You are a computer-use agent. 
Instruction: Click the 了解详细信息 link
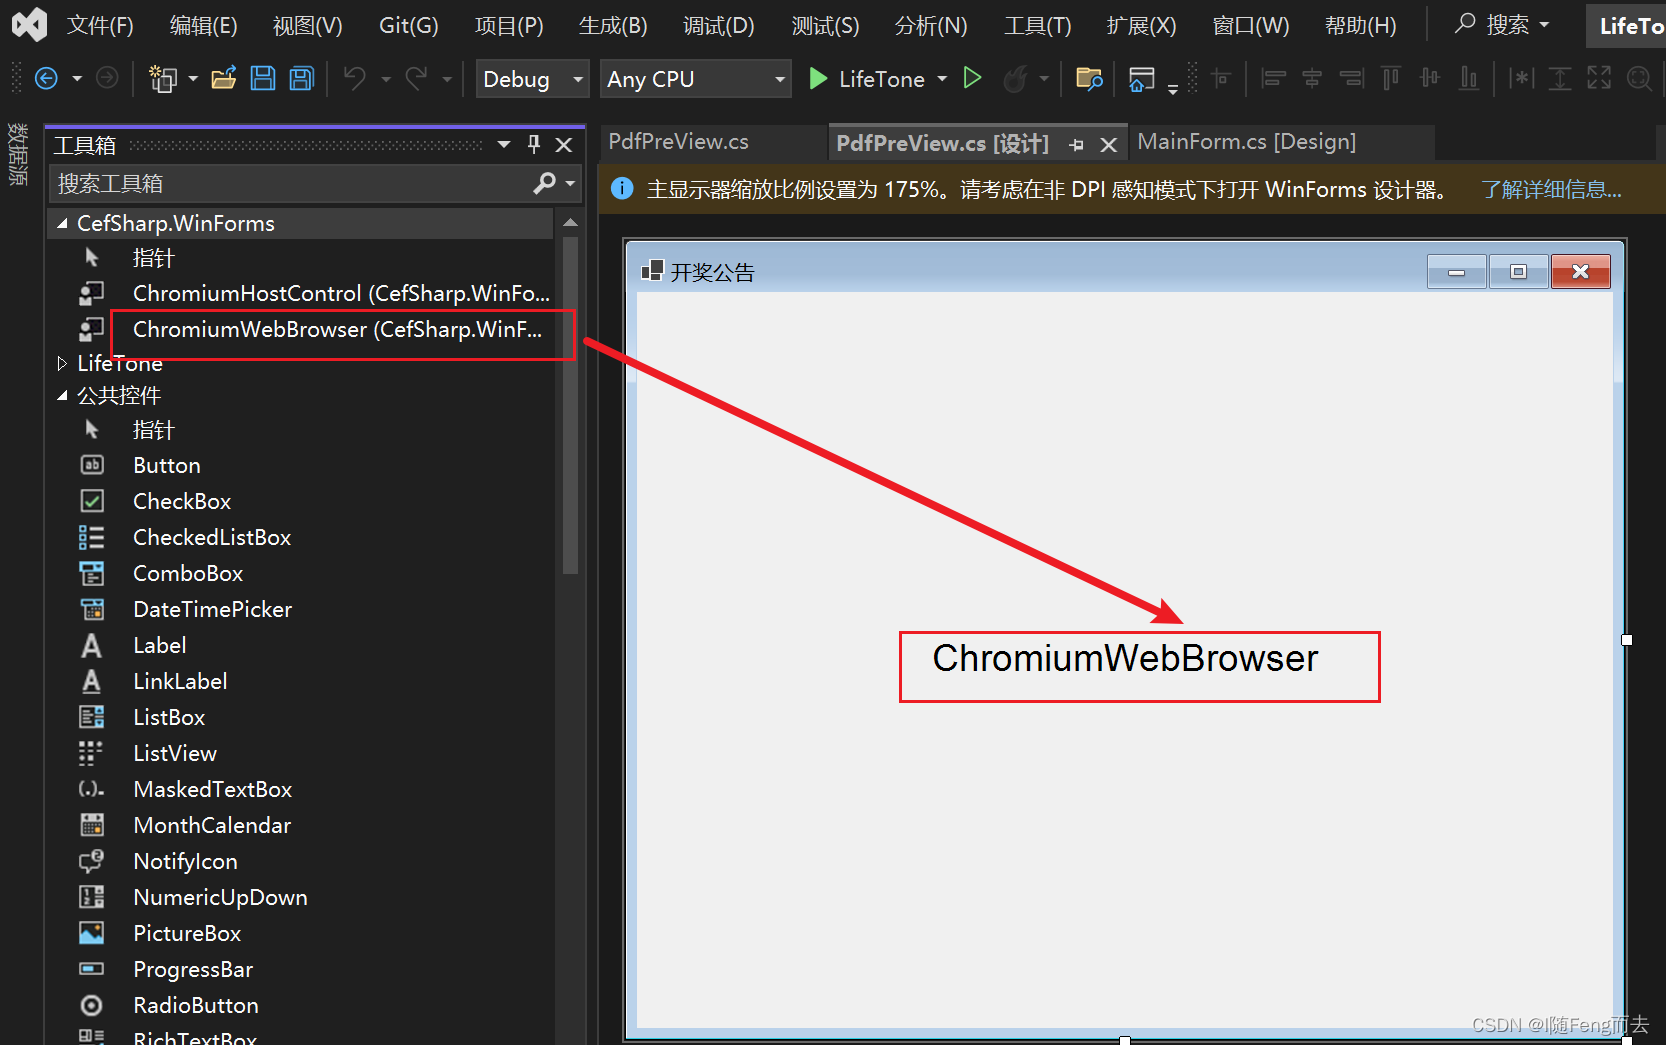click(x=1551, y=189)
